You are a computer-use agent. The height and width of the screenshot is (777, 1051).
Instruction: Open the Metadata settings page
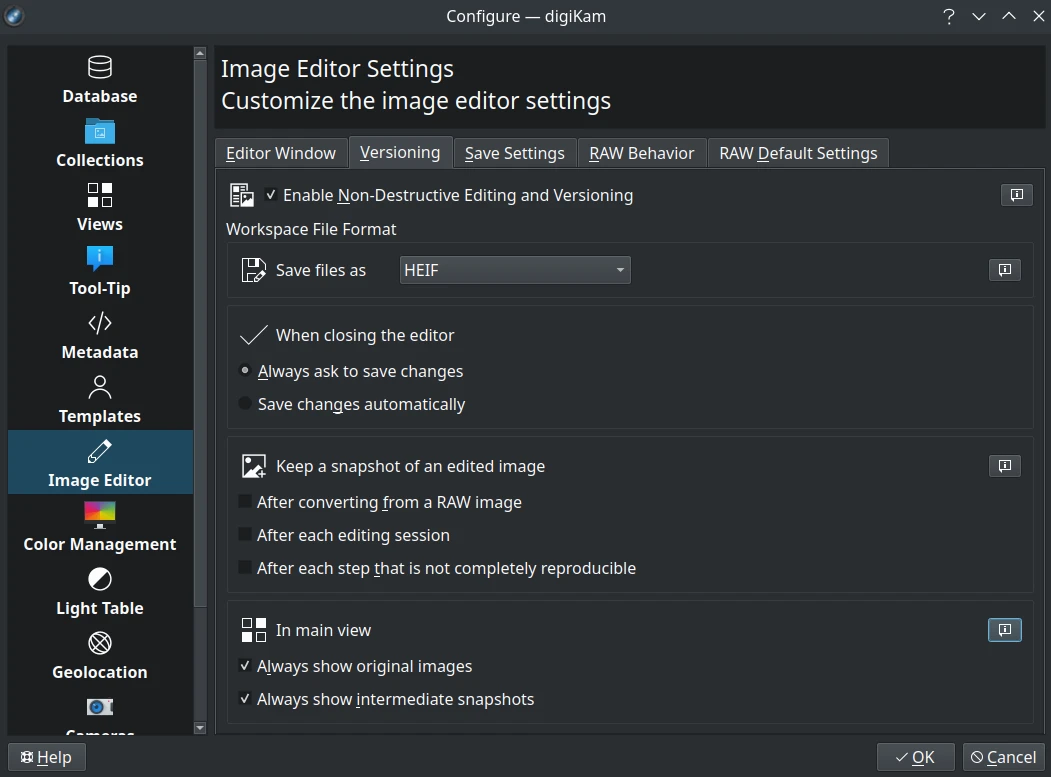[99, 335]
